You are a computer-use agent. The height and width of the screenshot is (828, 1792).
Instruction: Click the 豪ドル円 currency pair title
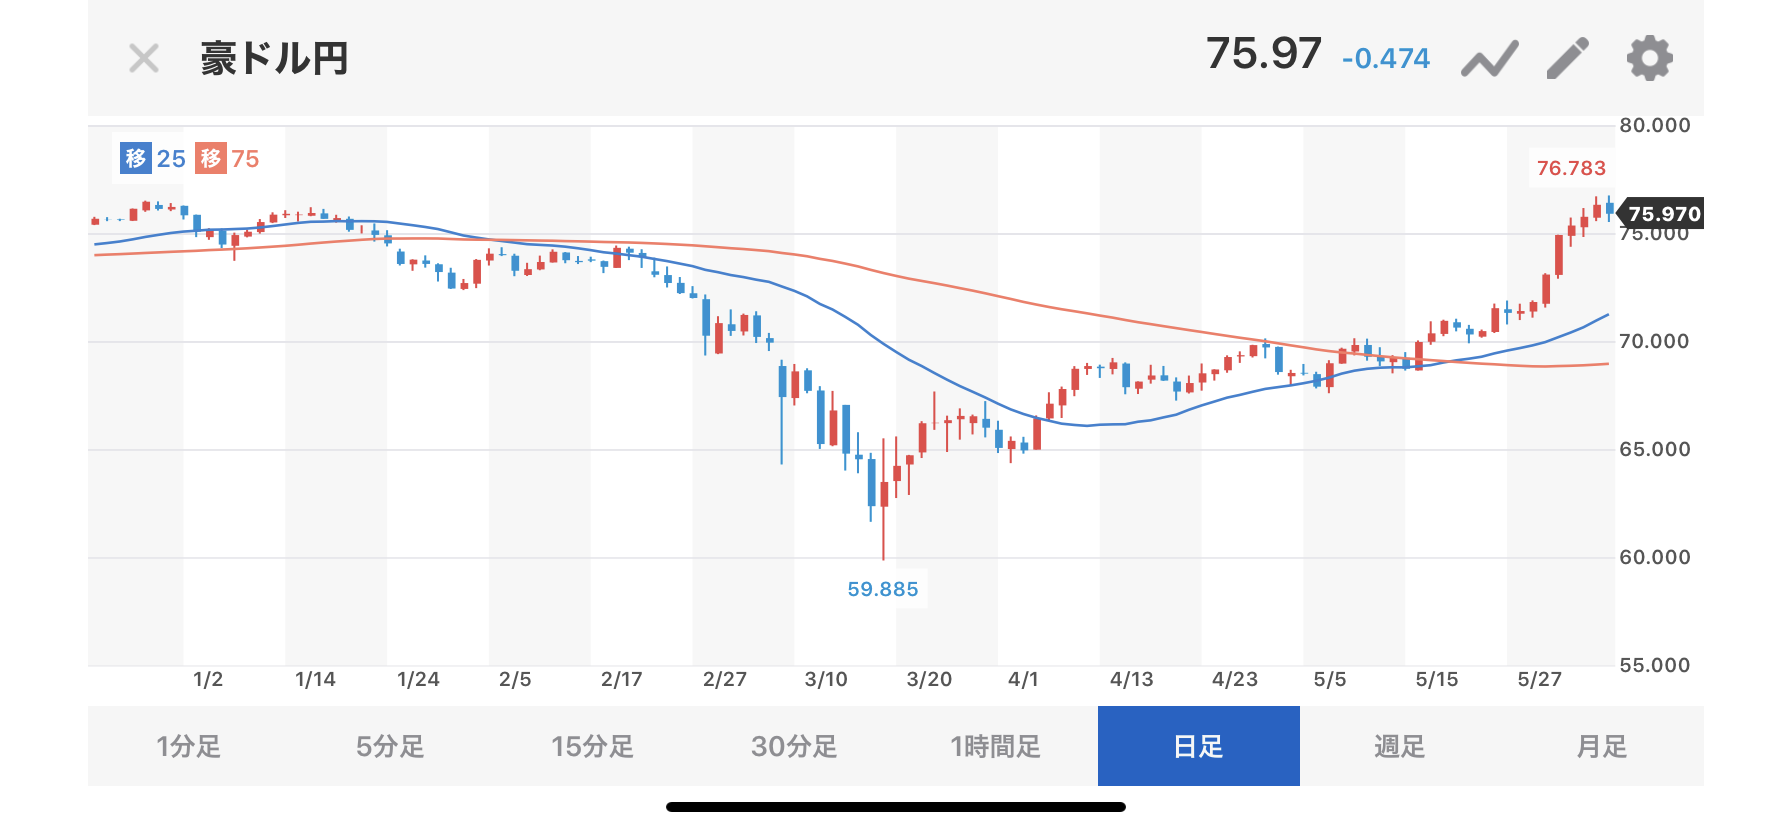(x=274, y=59)
